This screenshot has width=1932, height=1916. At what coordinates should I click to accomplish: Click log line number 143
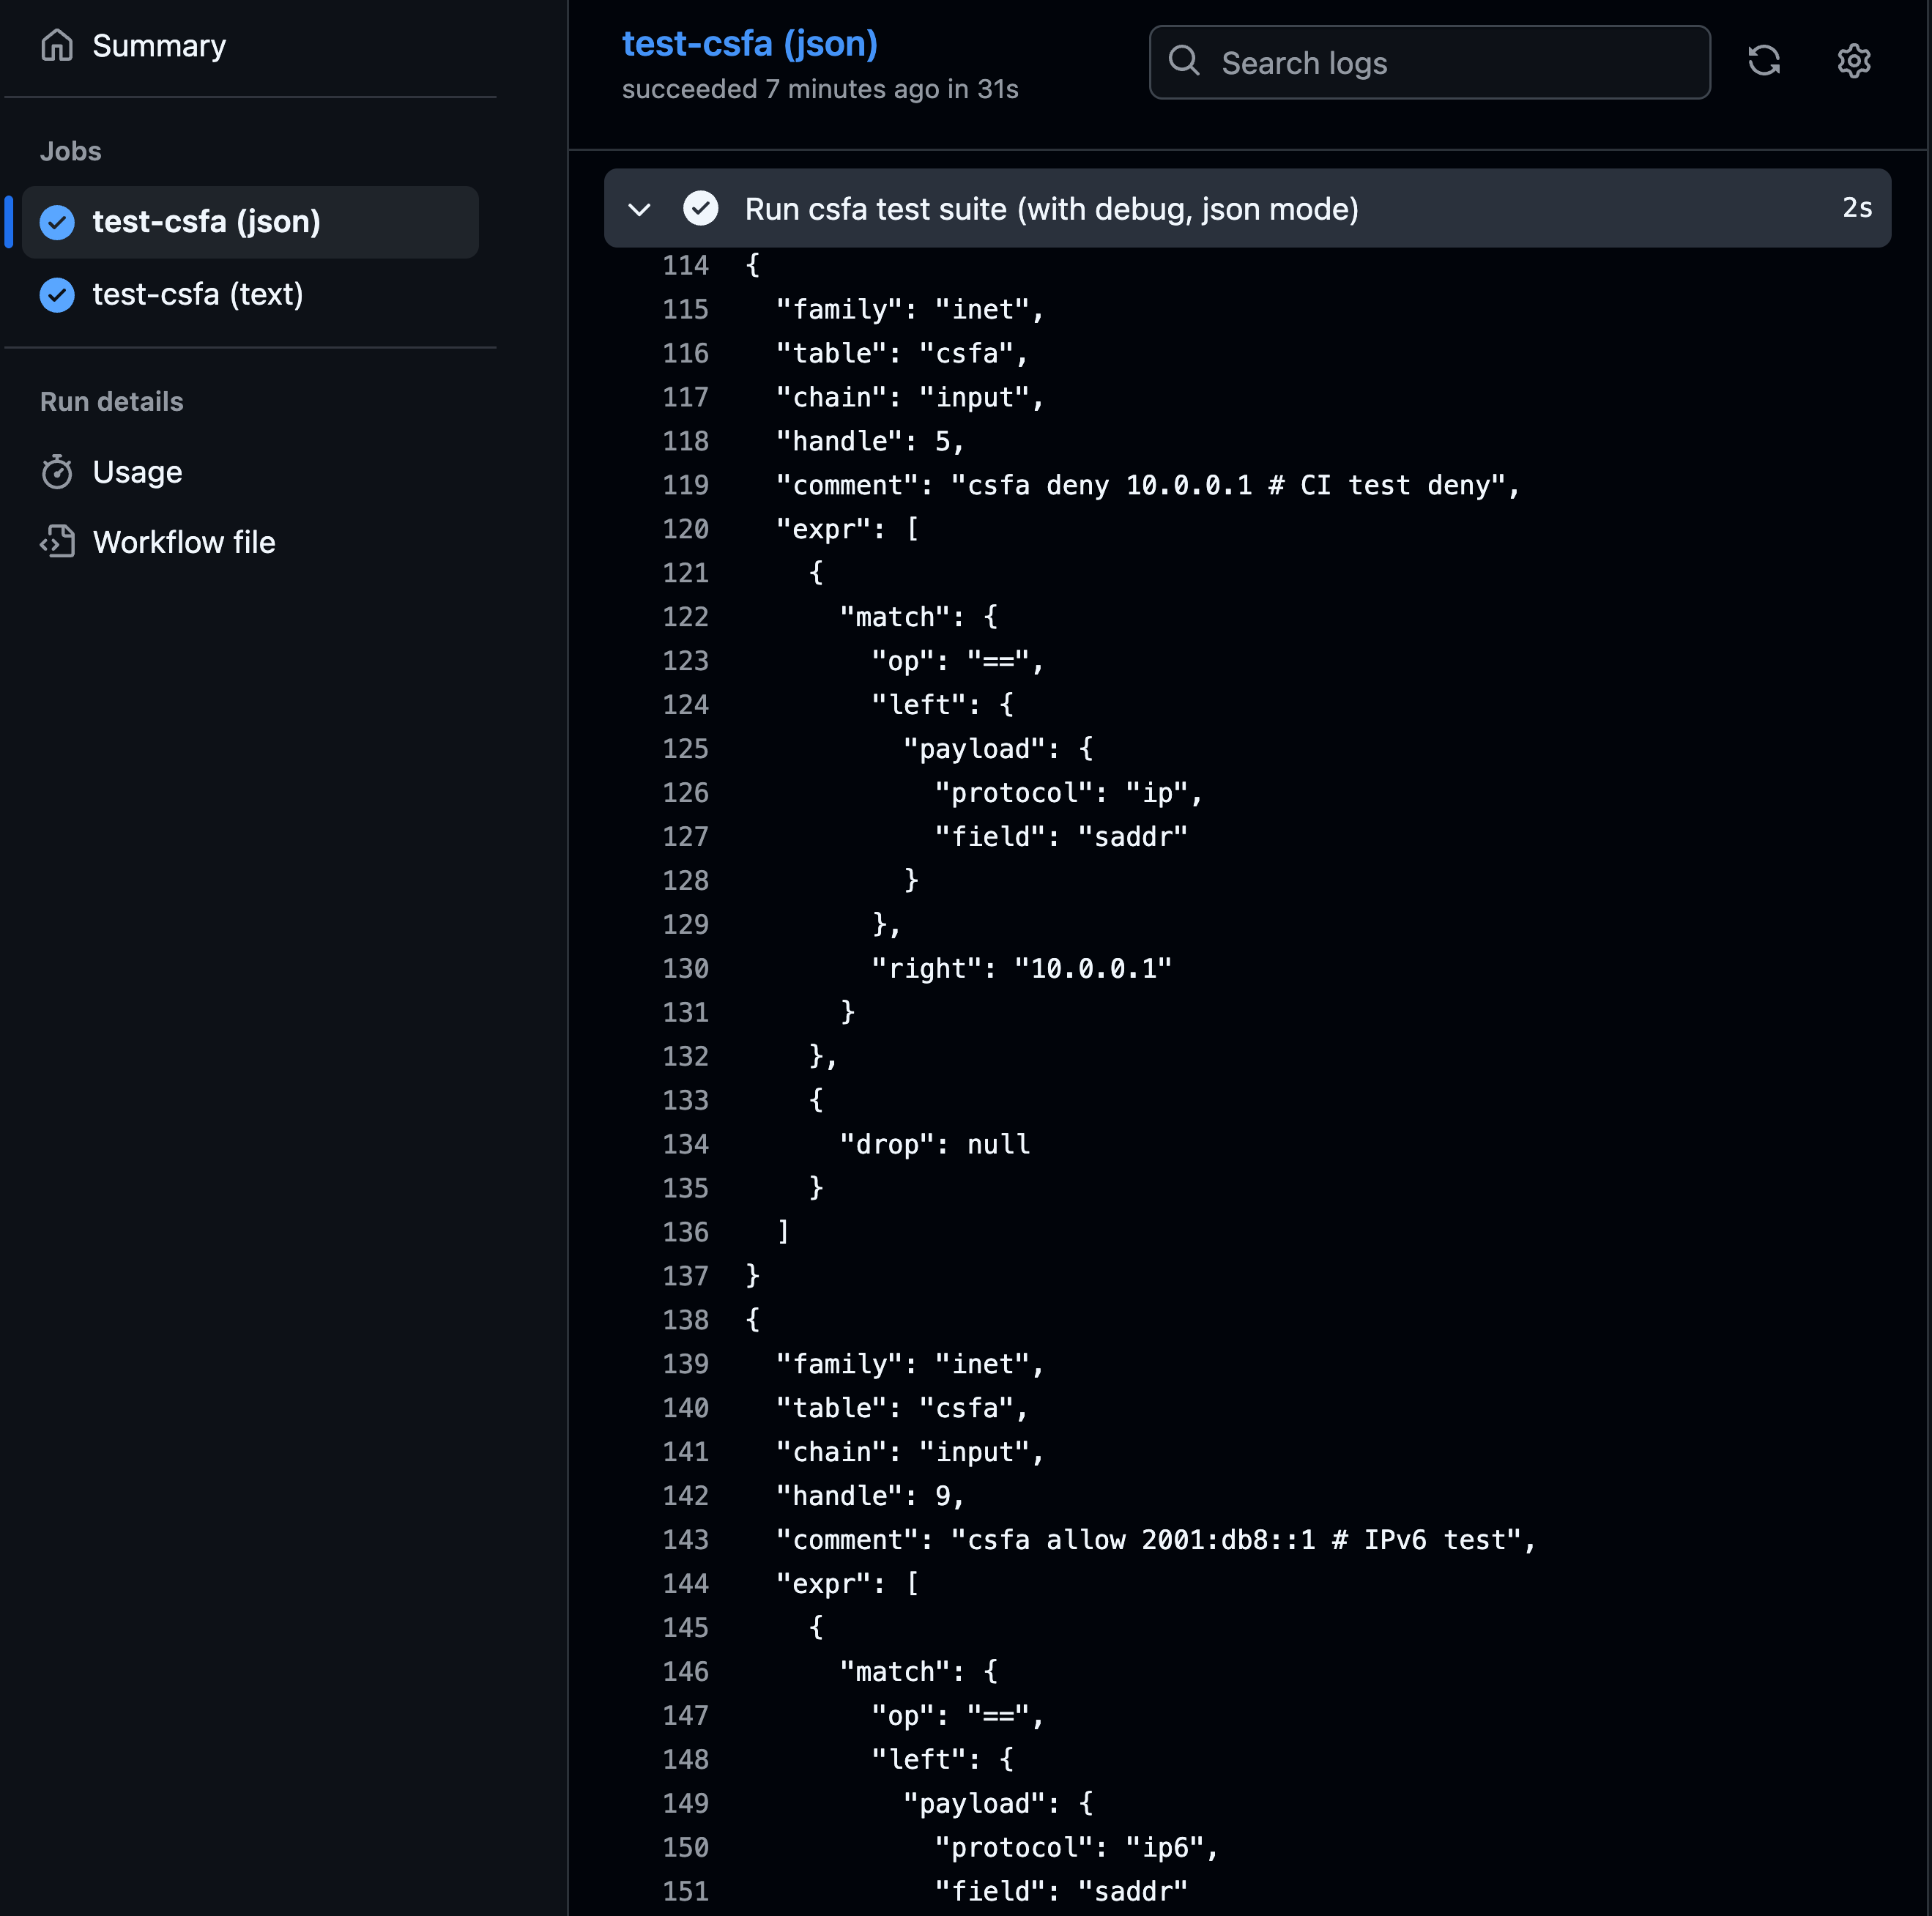[x=685, y=1540]
